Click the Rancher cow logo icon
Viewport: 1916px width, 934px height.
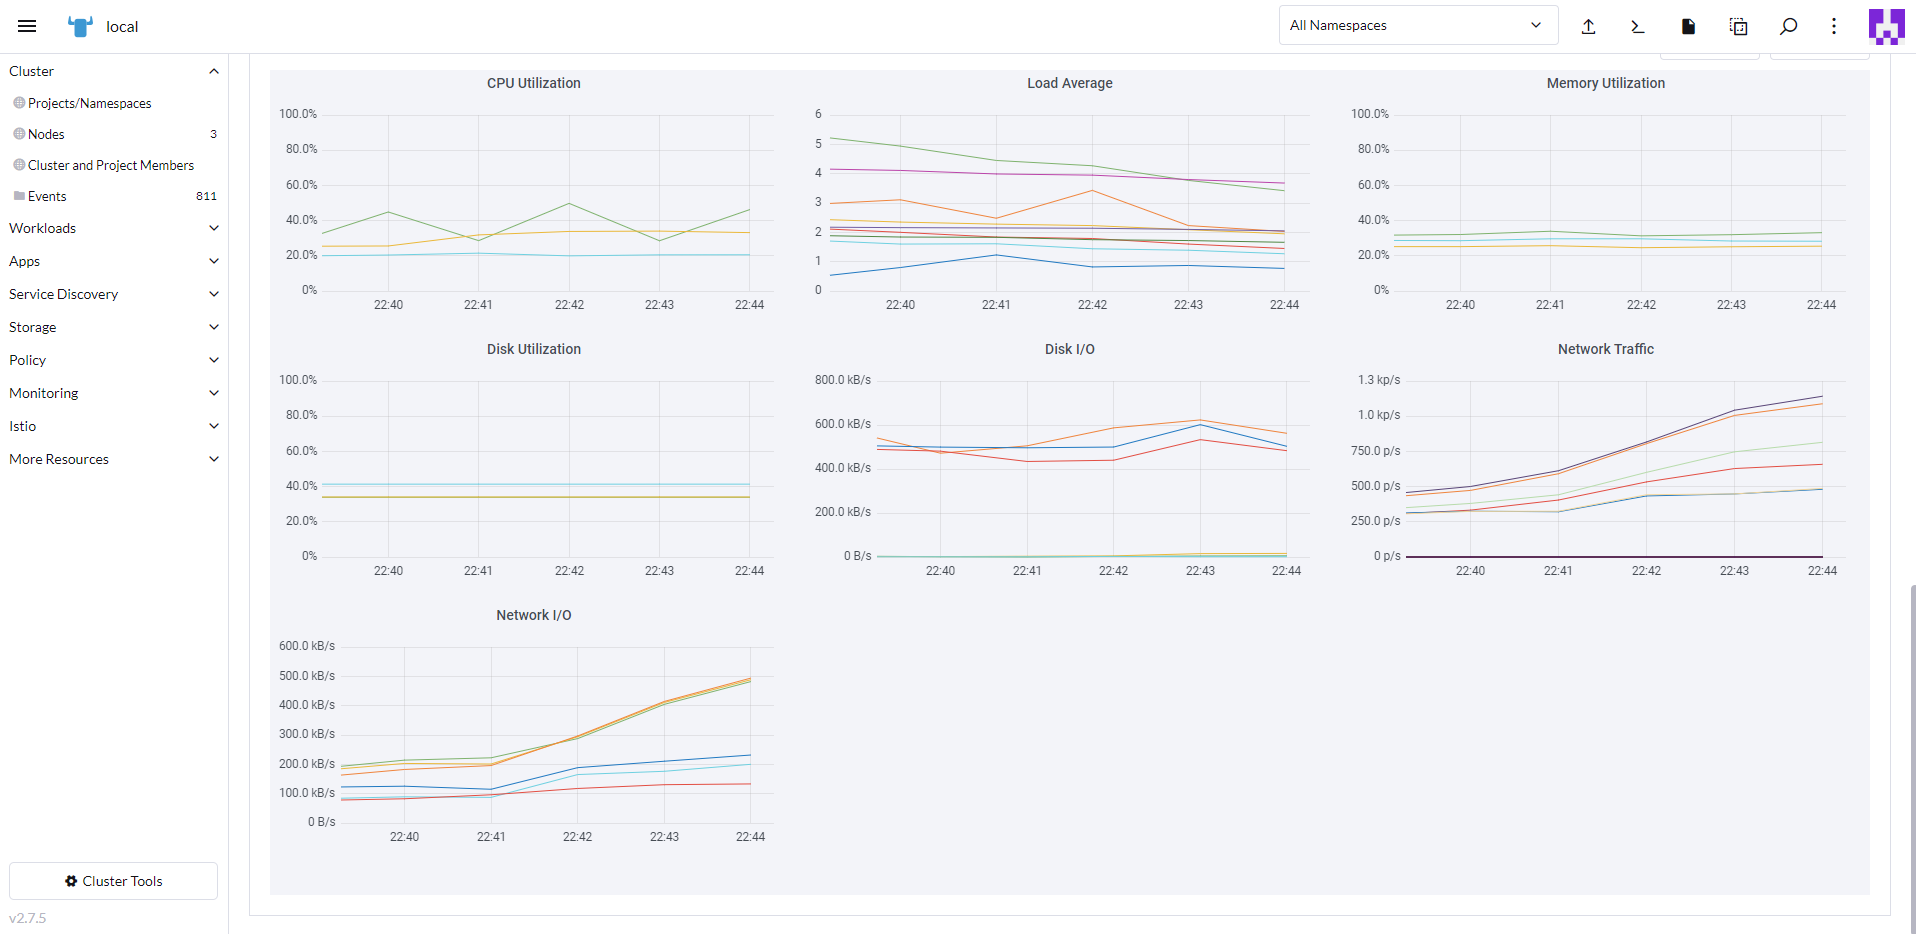[80, 26]
